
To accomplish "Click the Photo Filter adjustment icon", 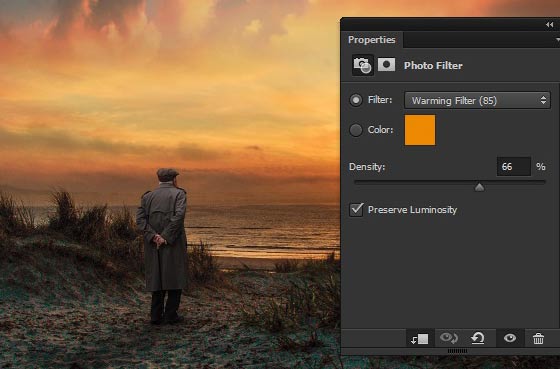I will [x=363, y=65].
